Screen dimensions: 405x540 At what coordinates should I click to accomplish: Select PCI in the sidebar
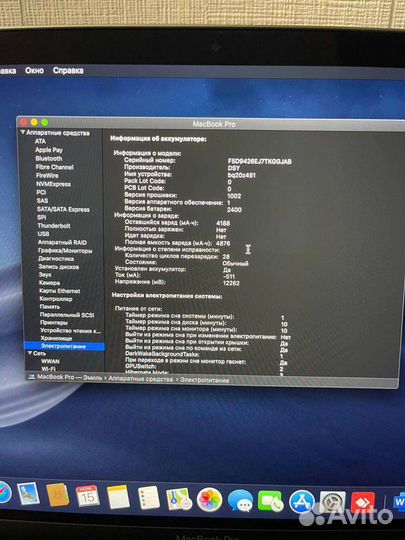pyautogui.click(x=41, y=192)
